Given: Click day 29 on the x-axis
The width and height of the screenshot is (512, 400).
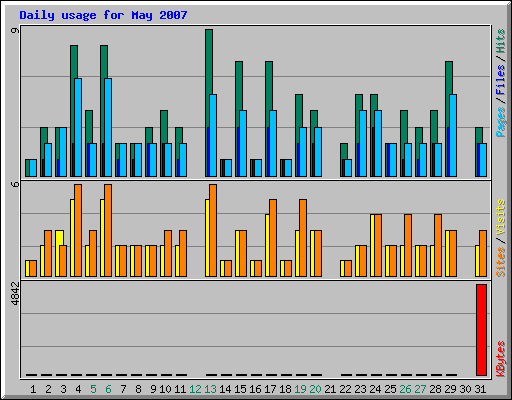Looking at the screenshot, I should click(450, 389).
